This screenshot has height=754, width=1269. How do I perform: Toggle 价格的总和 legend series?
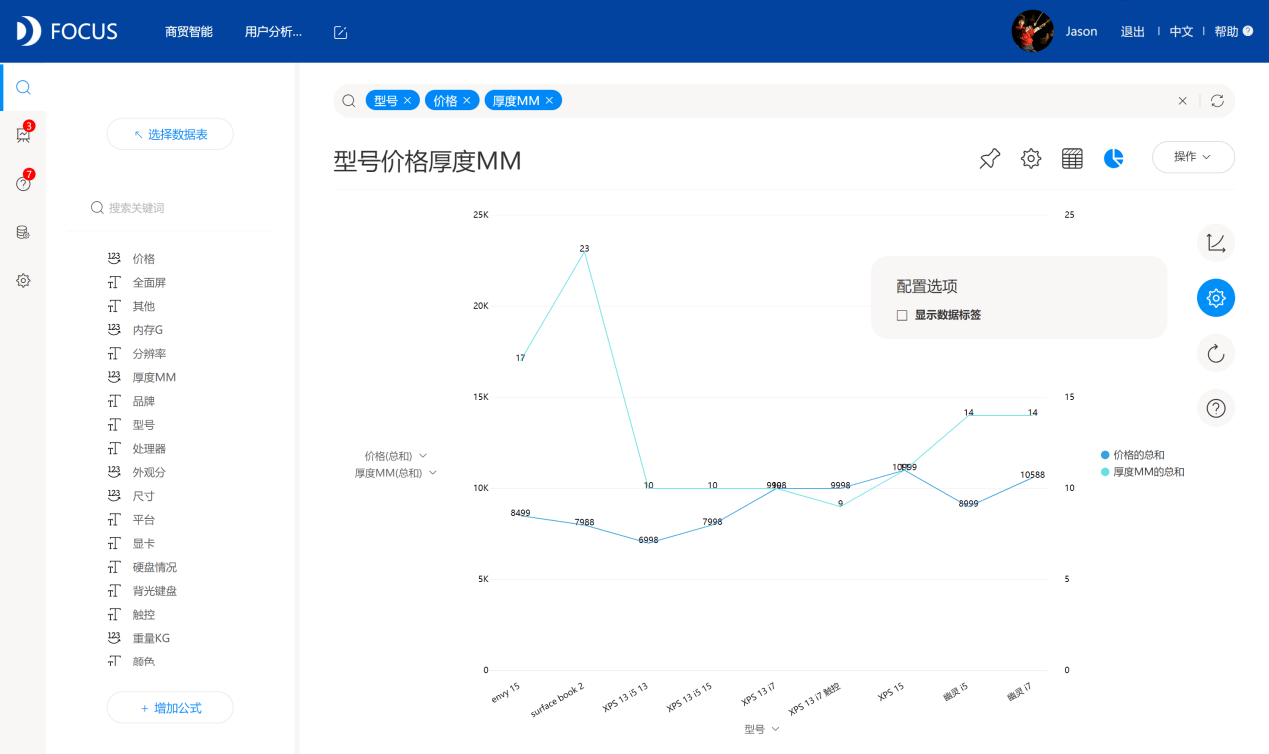[x=1138, y=454]
